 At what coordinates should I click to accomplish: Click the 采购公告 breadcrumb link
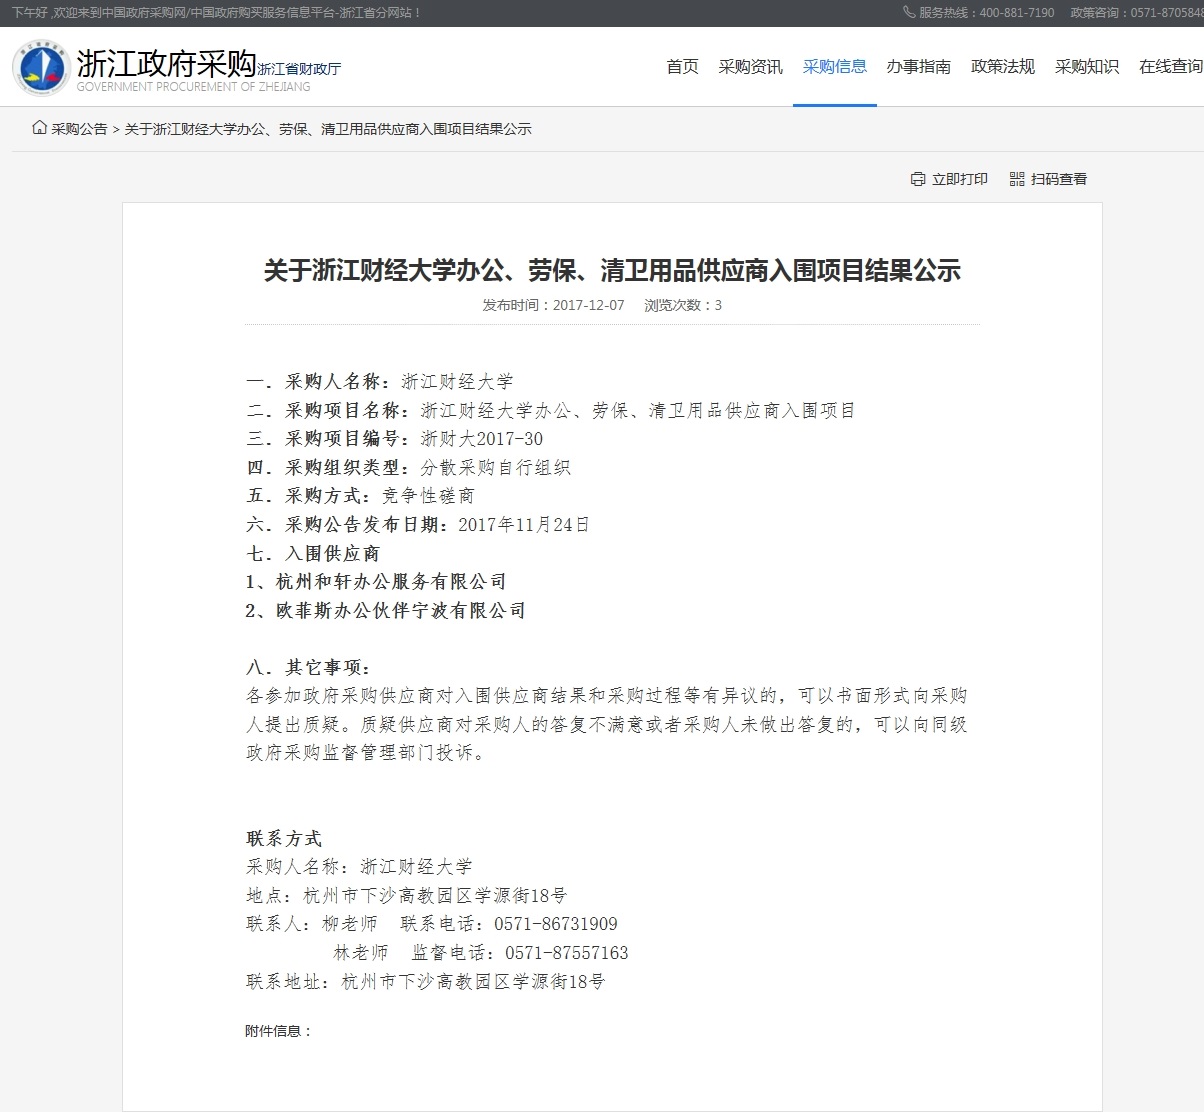(x=79, y=129)
